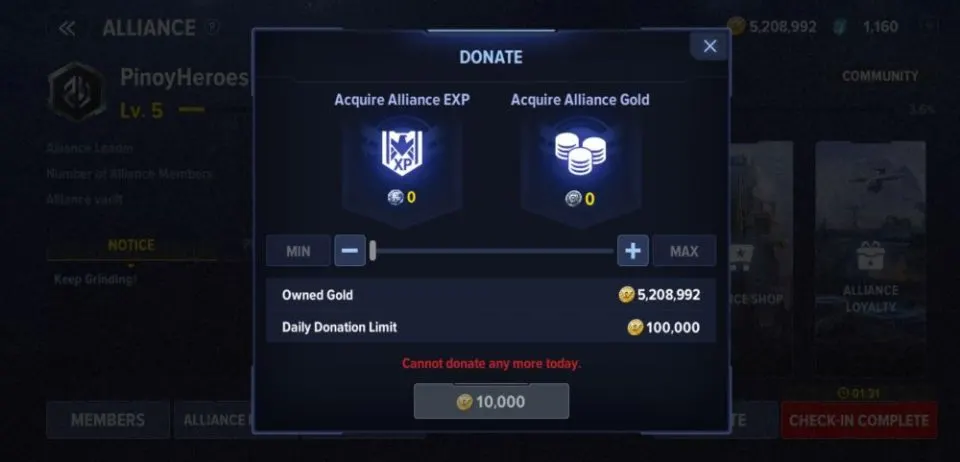
Task: Click the Owned Gold coin icon
Action: 626,295
